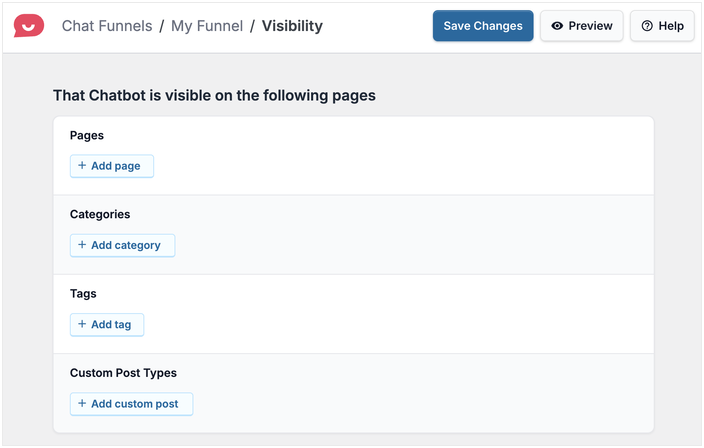The image size is (704, 448).
Task: Click the plus icon beside Add custom post
Action: (82, 403)
